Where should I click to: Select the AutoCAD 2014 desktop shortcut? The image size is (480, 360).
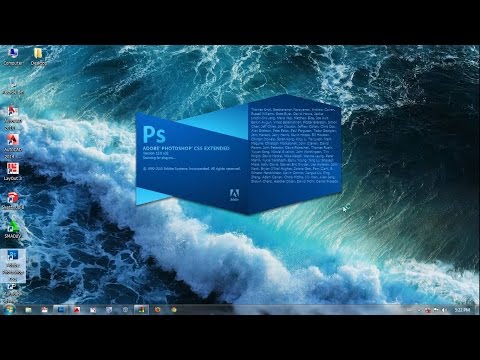[13, 147]
